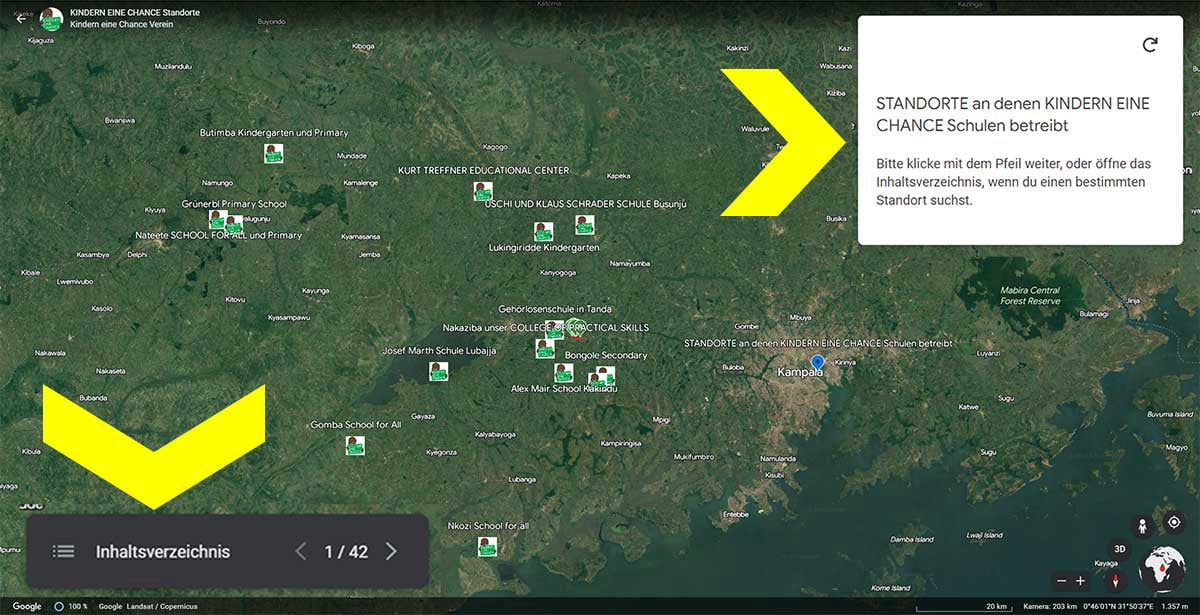Click the green heart placemark near Tanda
The image size is (1200, 615).
576,327
